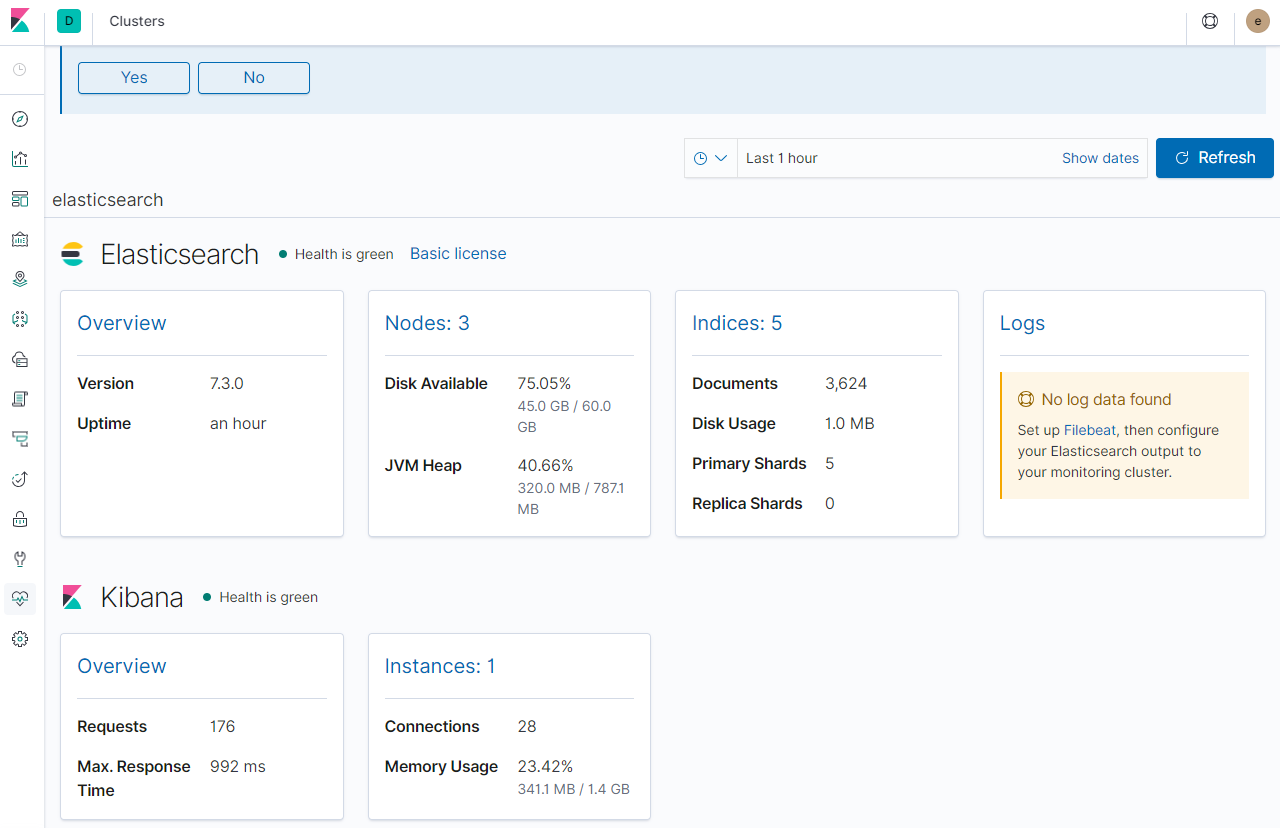Click Elasticsearch 'Health is green' status

pos(337,254)
